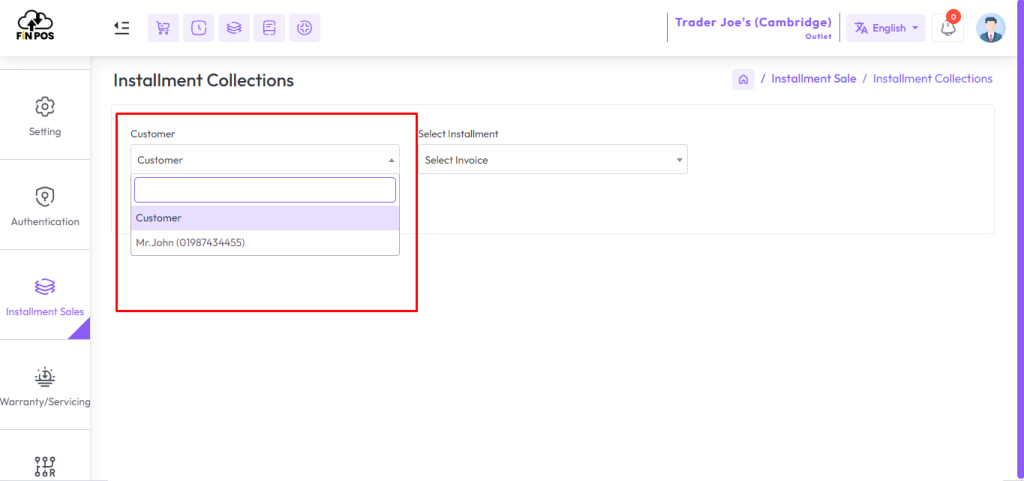Collapse the sidebar with the menu toggle icon
Viewport: 1024px width, 481px height.
coord(121,27)
